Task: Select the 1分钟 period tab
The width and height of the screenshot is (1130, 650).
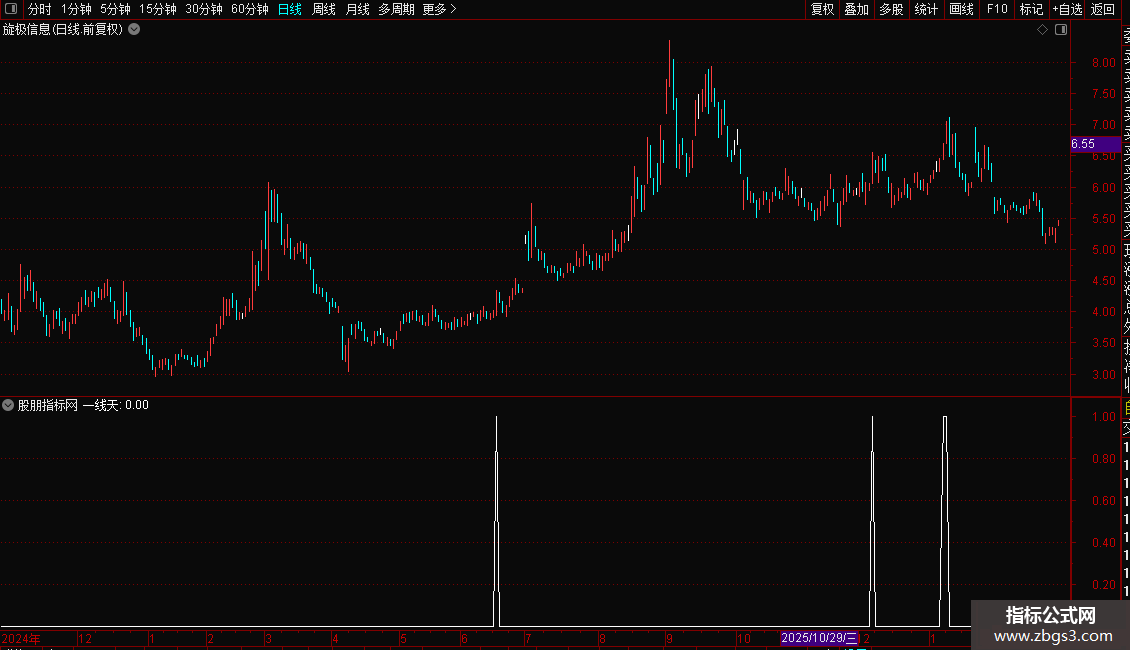Action: [76, 9]
